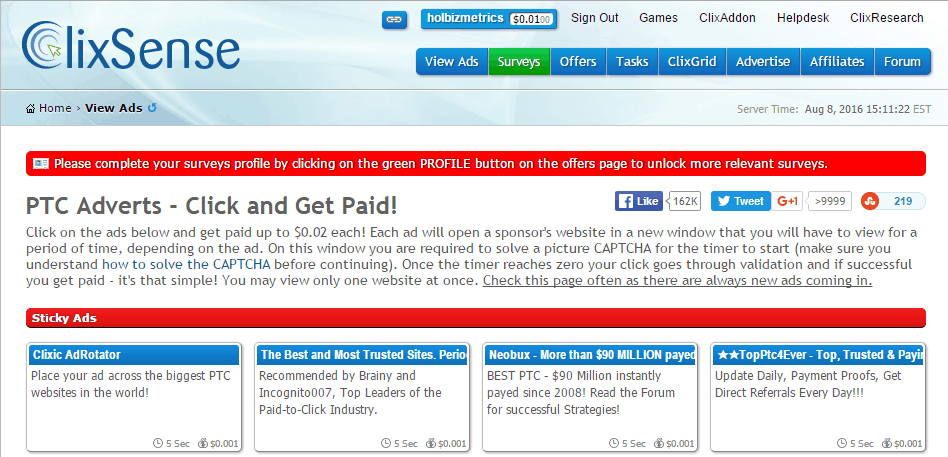Click 'BEST PTC - $90 Million' description
Image resolution: width=948 pixels, height=457 pixels.
pos(580,392)
